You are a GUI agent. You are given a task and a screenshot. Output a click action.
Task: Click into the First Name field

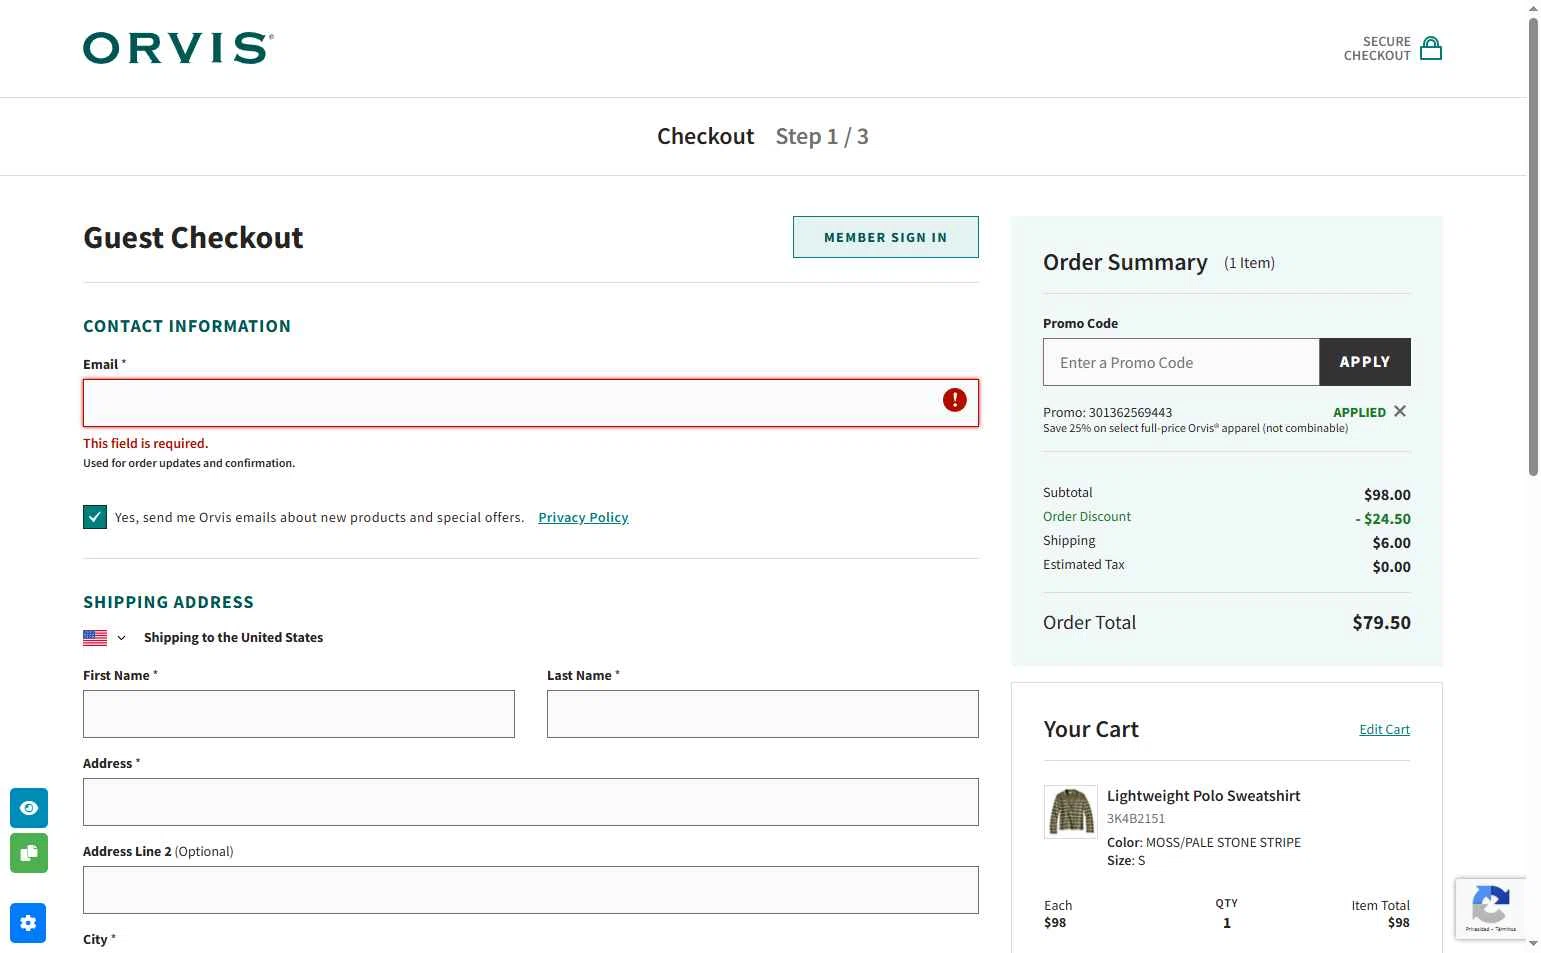point(298,714)
